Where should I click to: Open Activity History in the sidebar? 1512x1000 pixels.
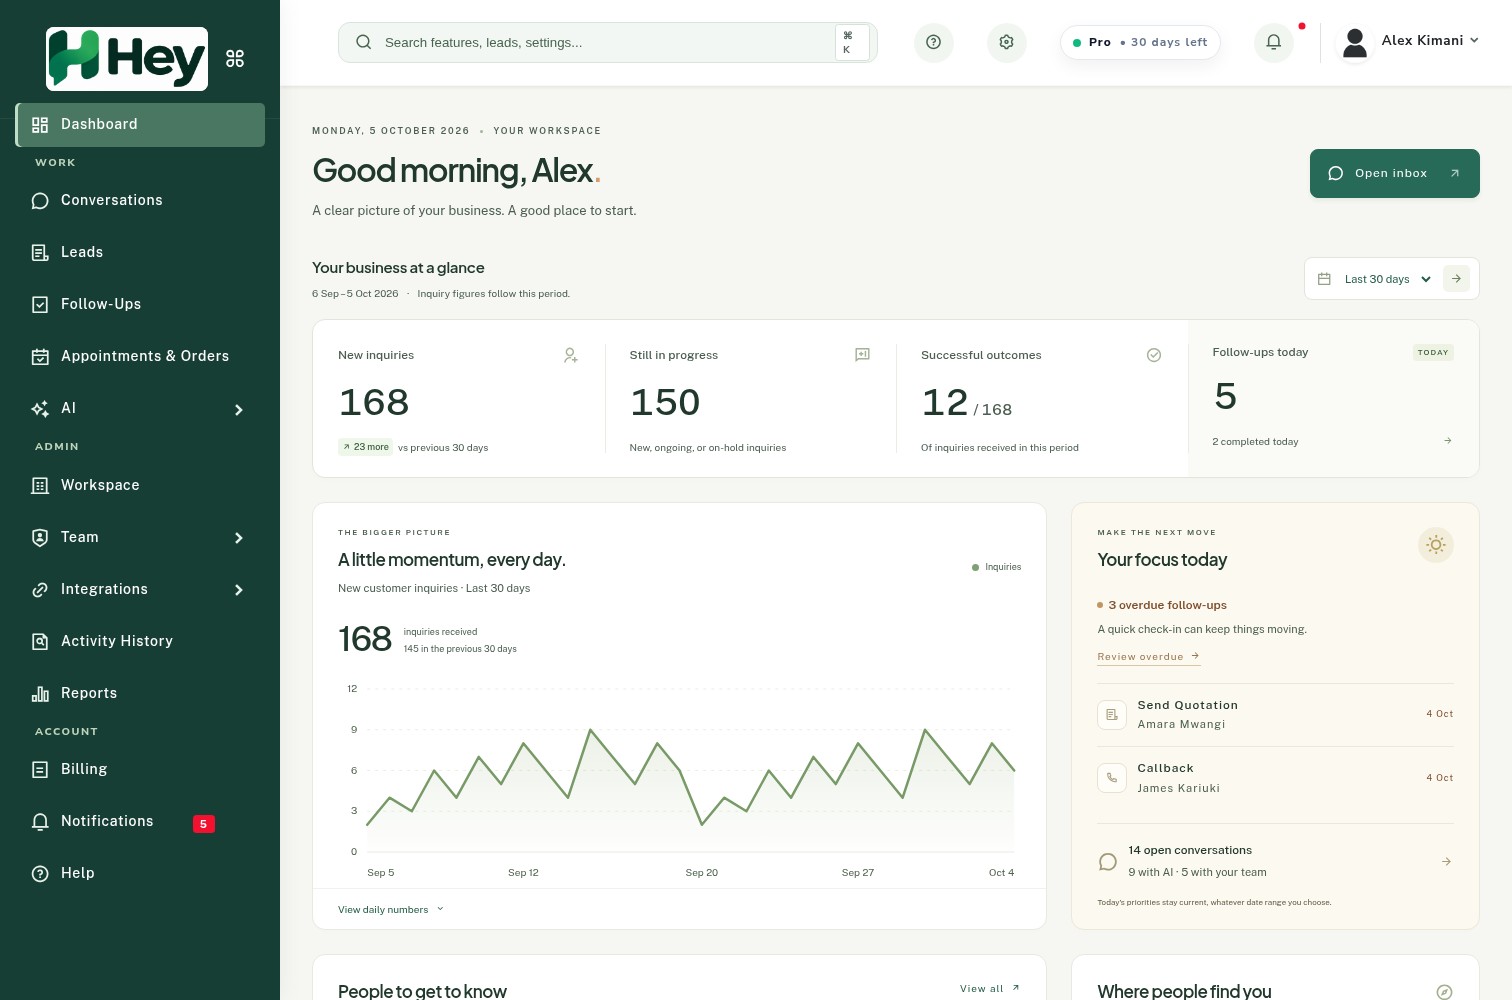coord(140,642)
